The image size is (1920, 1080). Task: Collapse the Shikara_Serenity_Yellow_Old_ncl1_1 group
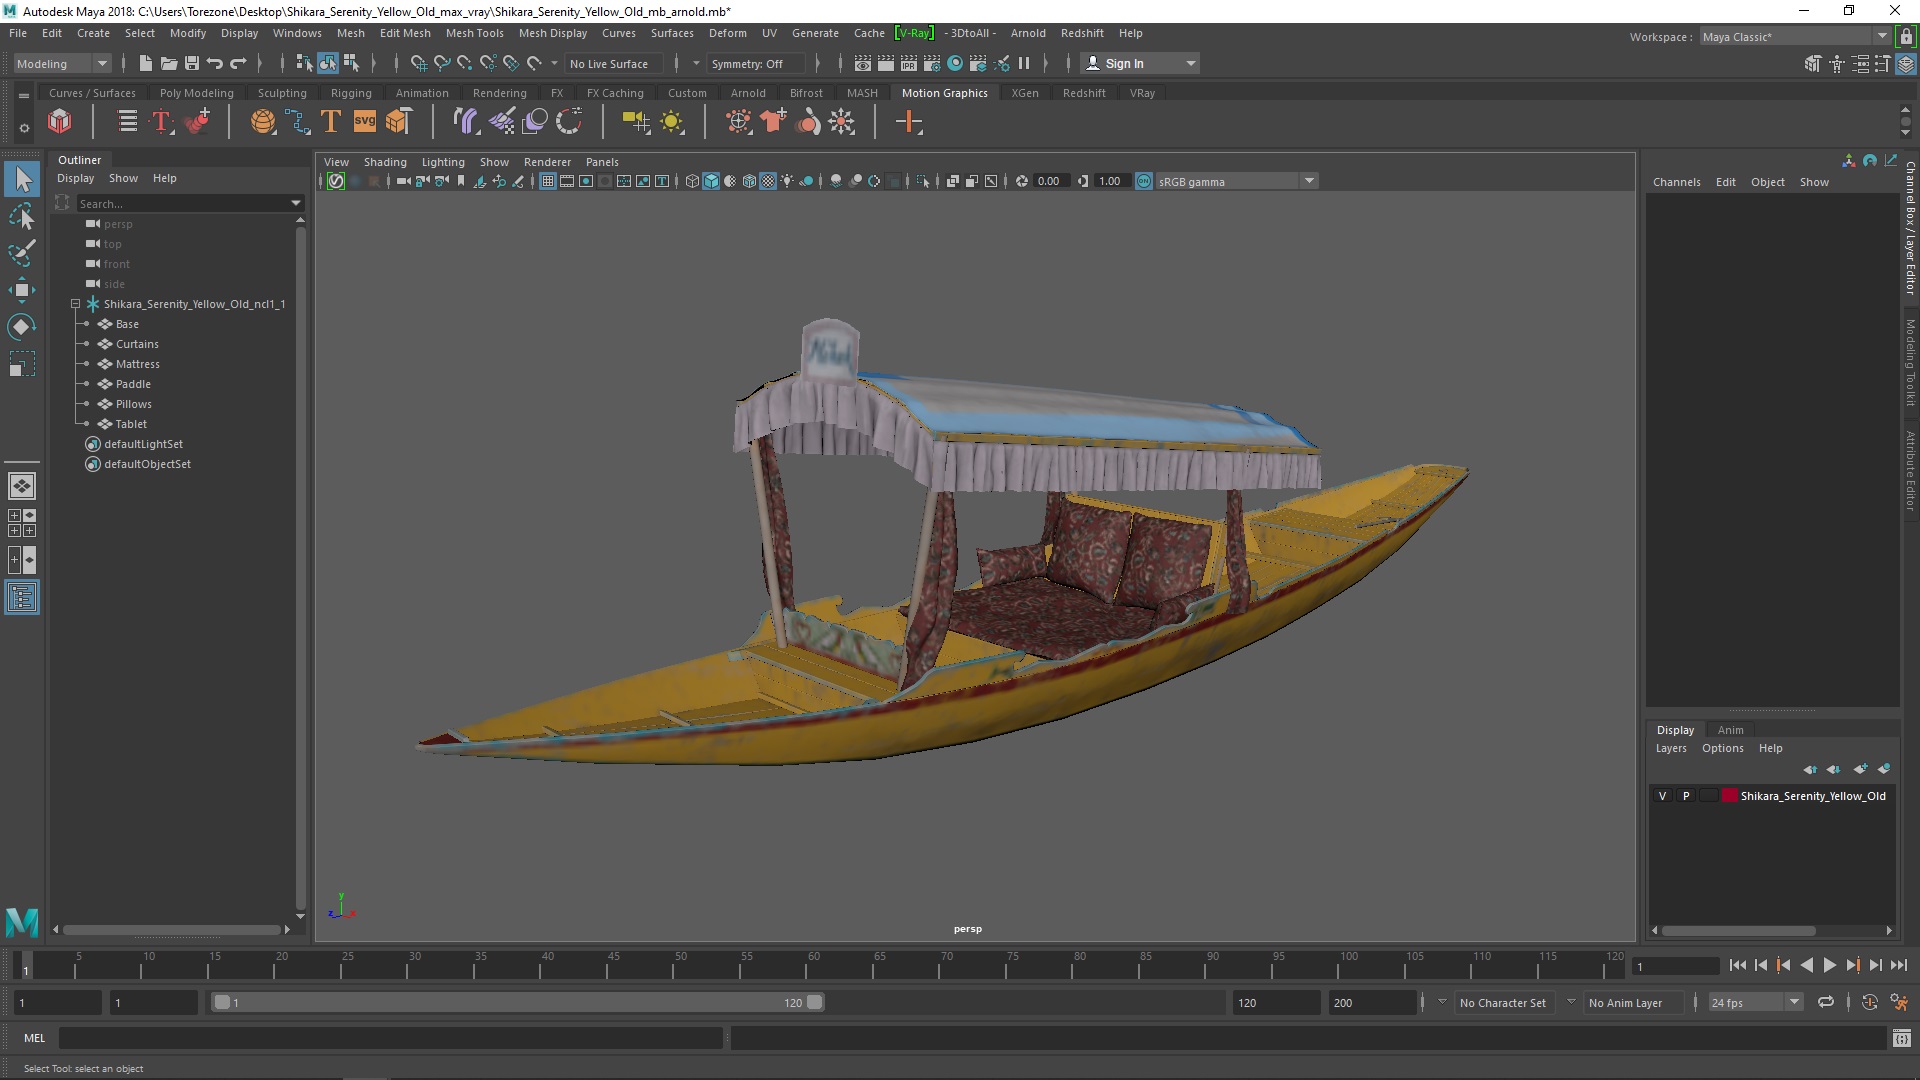click(x=75, y=304)
